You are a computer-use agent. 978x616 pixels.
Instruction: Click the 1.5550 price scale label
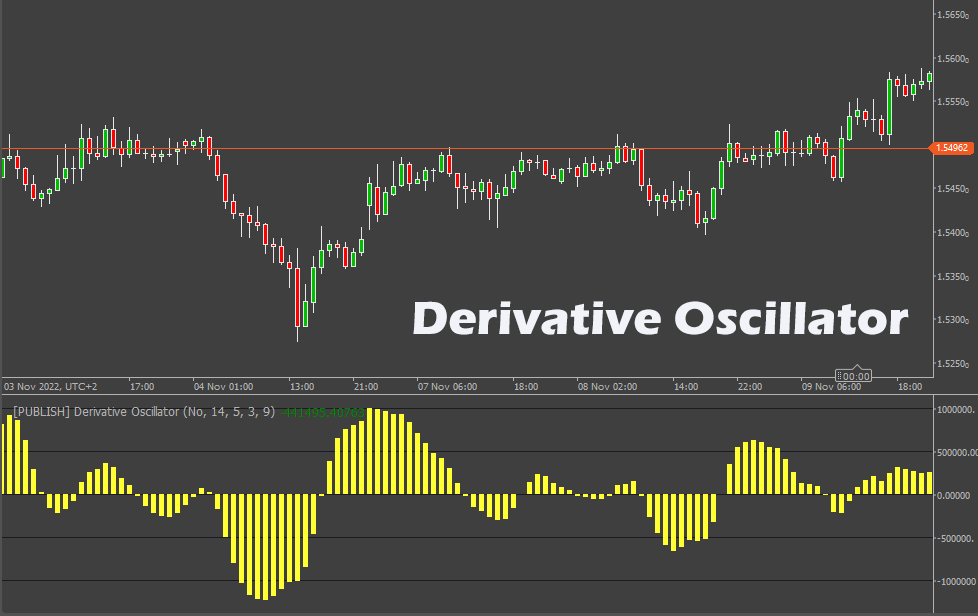pyautogui.click(x=953, y=102)
